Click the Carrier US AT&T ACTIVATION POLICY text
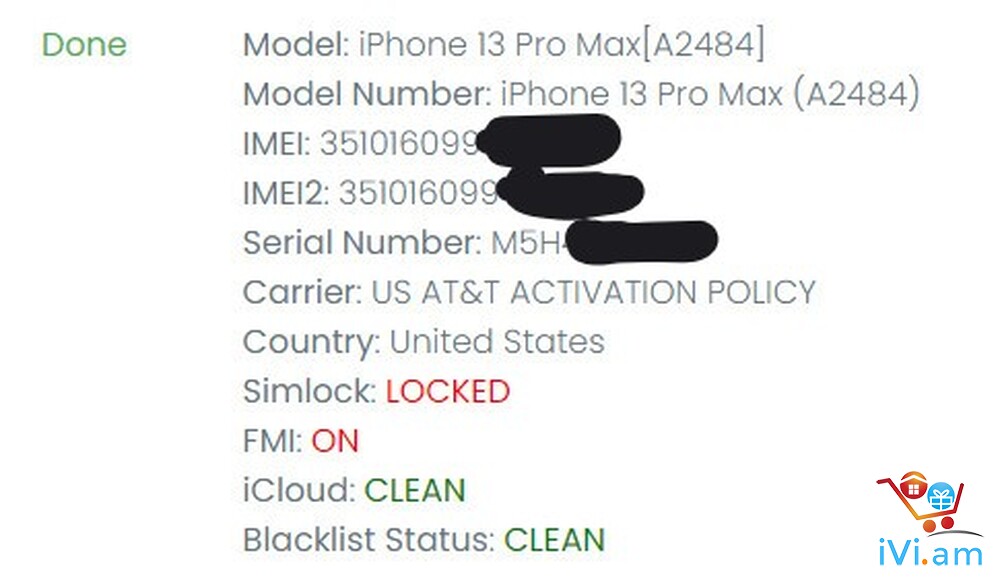Screen dimensions: 1000x584 (x=594, y=293)
